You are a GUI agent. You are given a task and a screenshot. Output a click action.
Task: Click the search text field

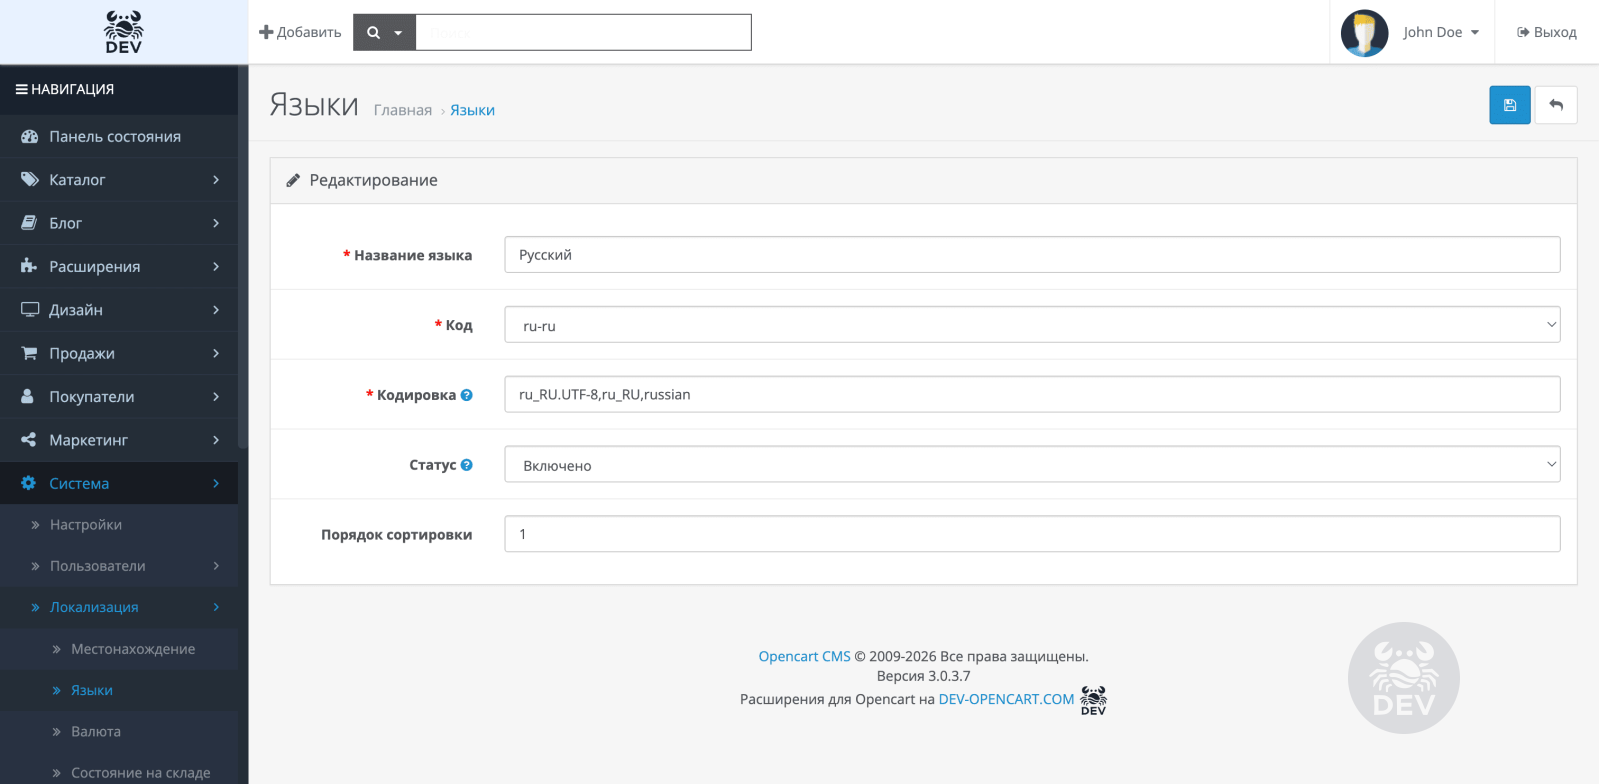click(583, 32)
